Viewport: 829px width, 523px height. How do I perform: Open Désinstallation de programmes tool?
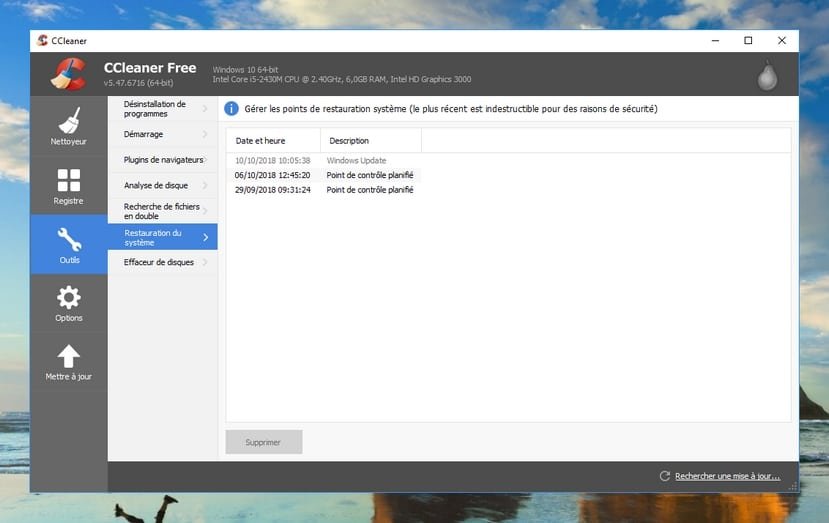pos(163,109)
